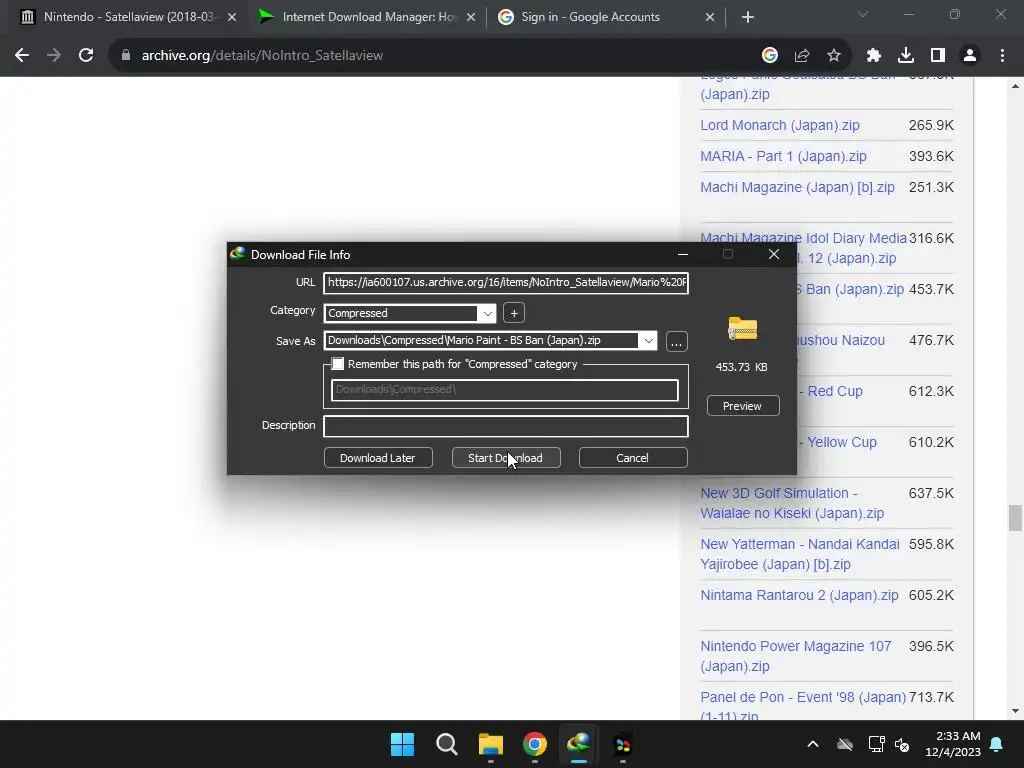Open Chrome three-dot menu

(x=1002, y=56)
